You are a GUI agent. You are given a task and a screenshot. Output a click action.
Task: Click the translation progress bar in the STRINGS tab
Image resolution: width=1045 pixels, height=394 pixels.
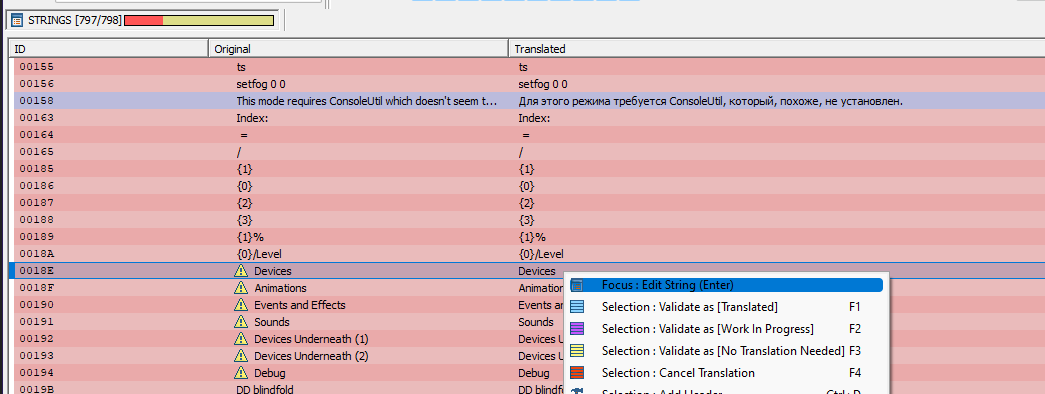(x=199, y=21)
